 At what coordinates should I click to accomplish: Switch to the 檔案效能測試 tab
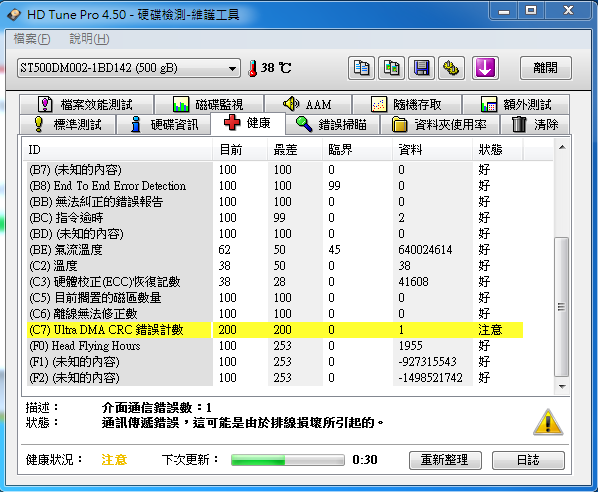pyautogui.click(x=86, y=104)
